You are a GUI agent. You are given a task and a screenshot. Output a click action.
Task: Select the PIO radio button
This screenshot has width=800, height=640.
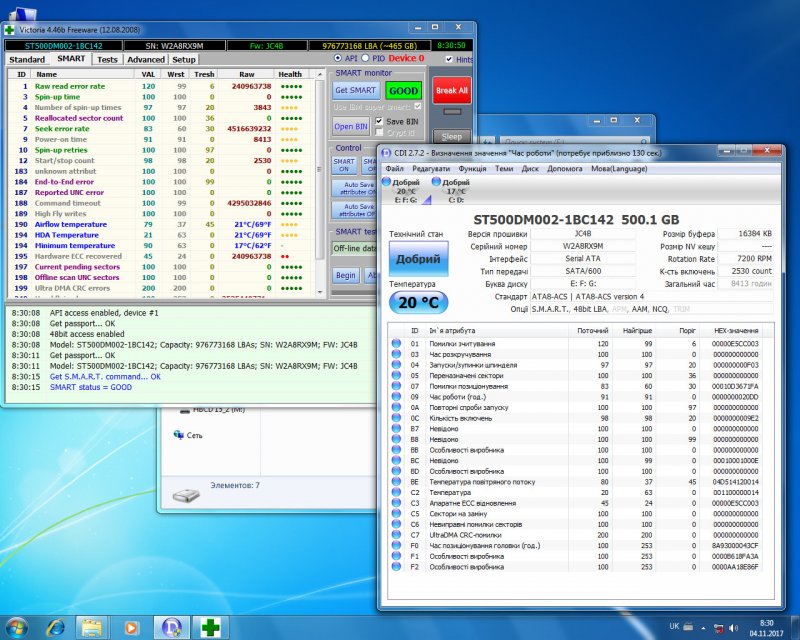click(366, 59)
